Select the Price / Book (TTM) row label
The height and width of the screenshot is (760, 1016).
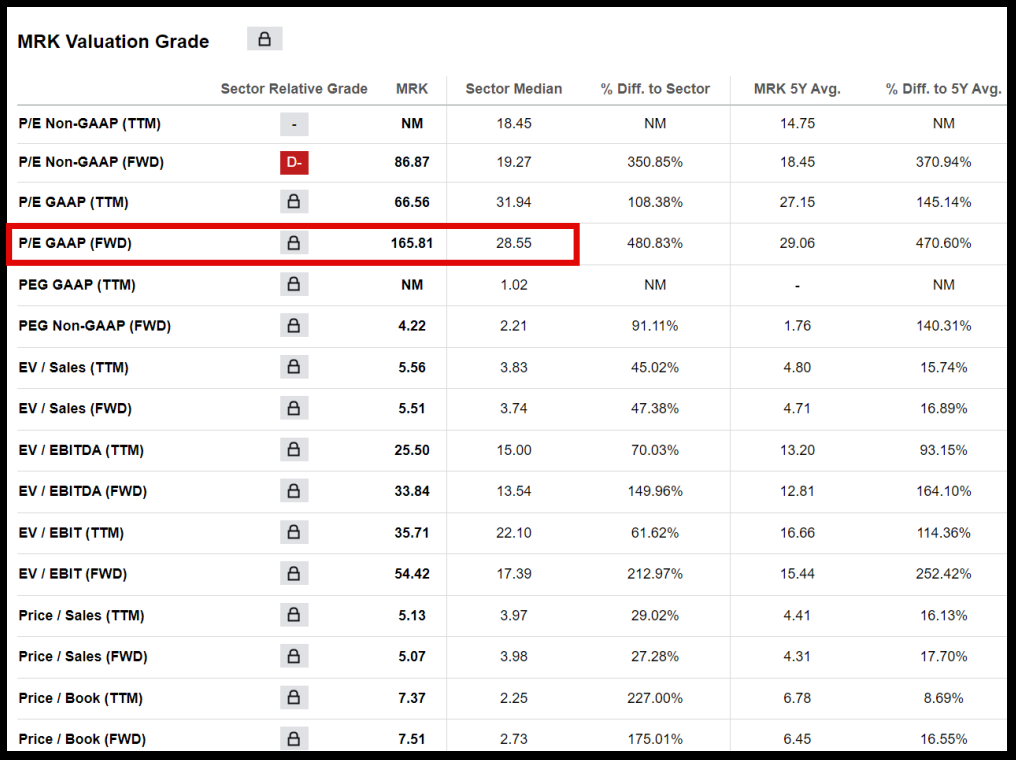(x=81, y=698)
